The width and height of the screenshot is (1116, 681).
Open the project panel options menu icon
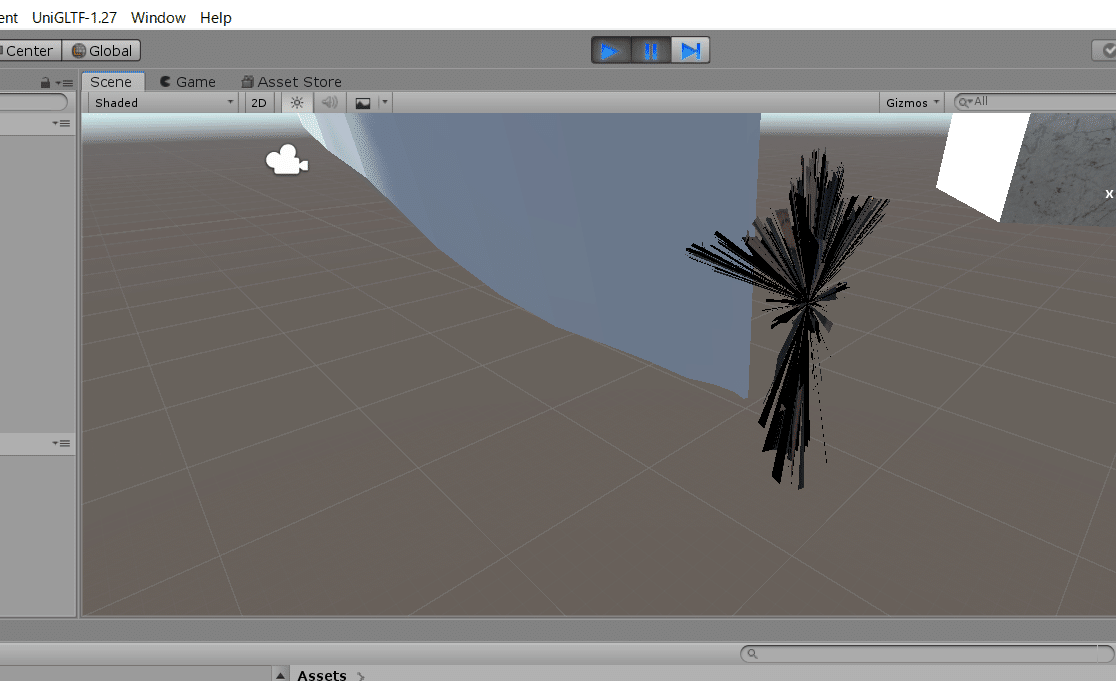(61, 443)
